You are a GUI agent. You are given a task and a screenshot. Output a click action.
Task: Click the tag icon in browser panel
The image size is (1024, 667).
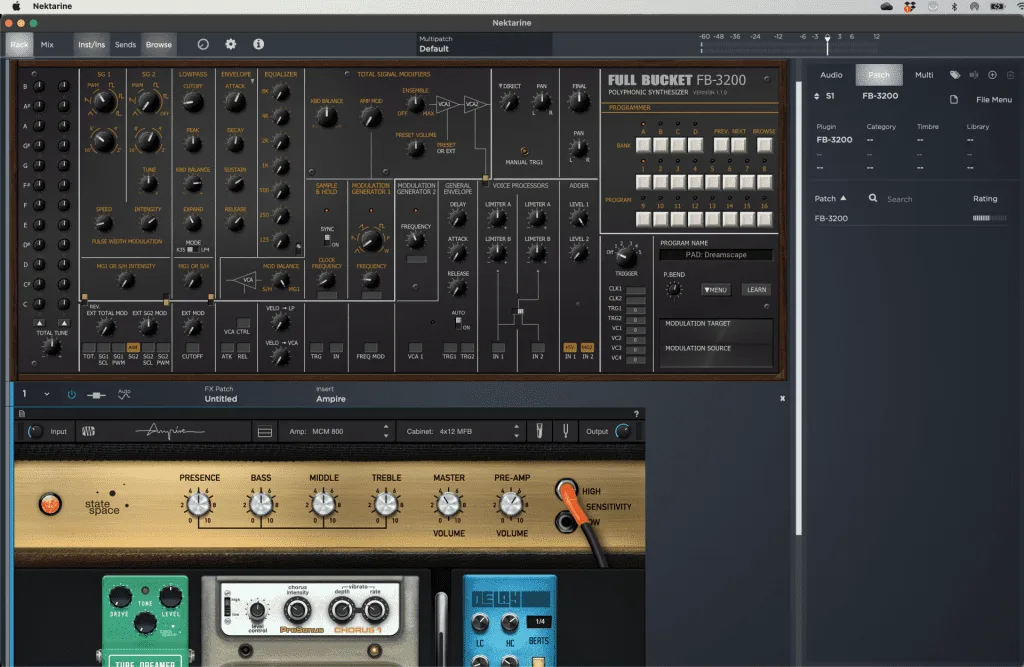[x=955, y=75]
